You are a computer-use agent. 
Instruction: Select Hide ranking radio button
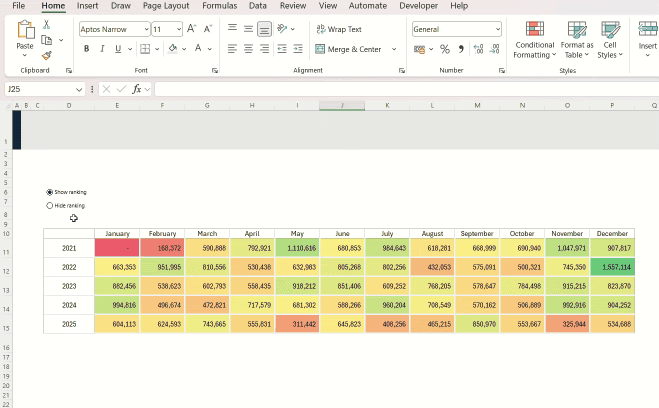click(50, 205)
